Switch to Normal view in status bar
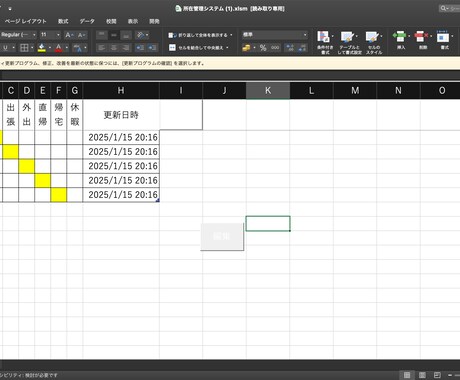The height and width of the screenshot is (380, 460). coord(407,375)
